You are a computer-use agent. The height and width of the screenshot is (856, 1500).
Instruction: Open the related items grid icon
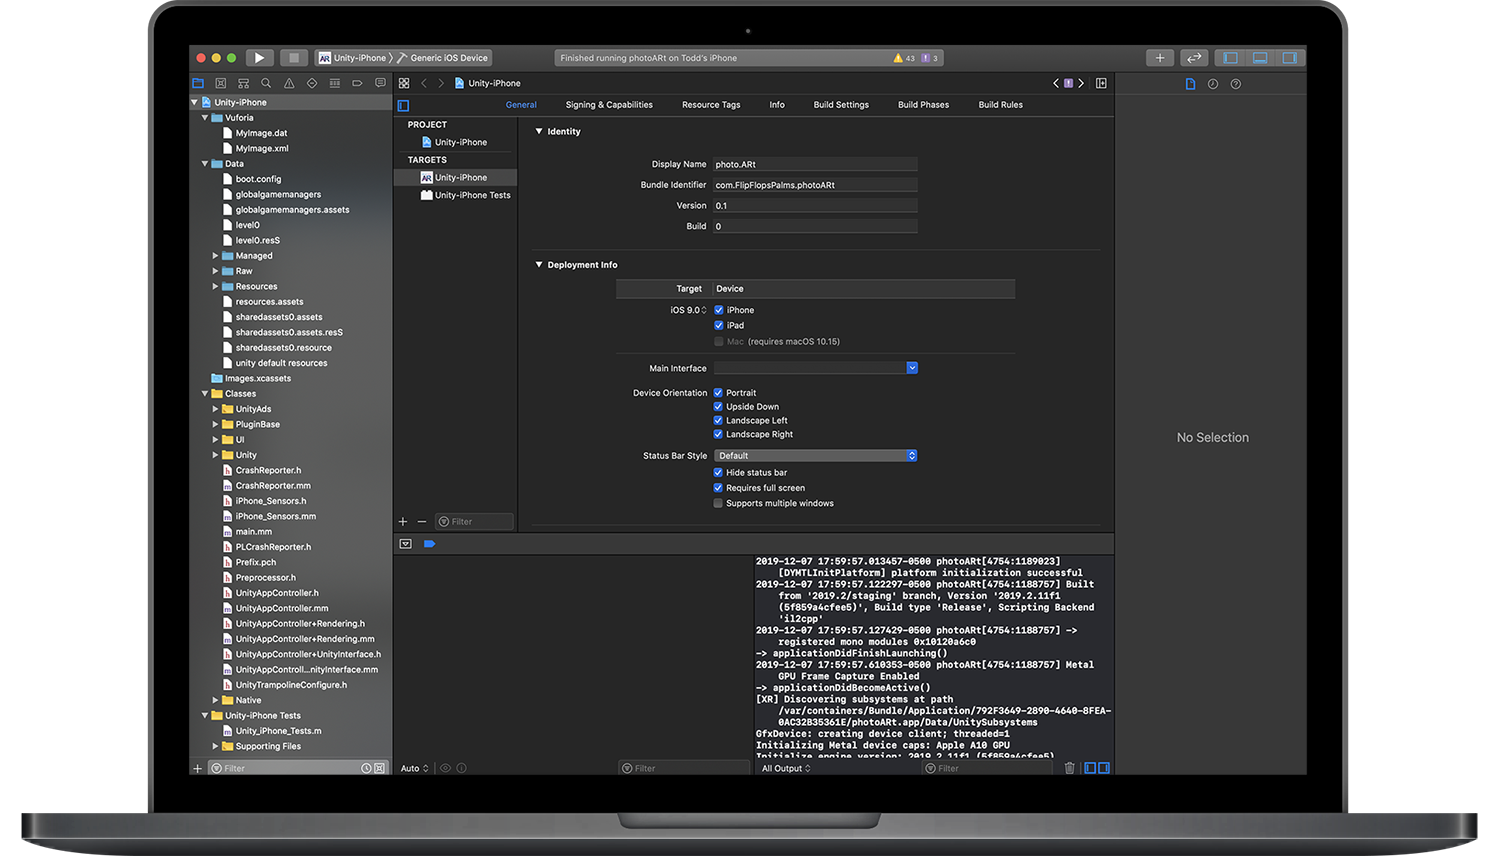tap(404, 83)
